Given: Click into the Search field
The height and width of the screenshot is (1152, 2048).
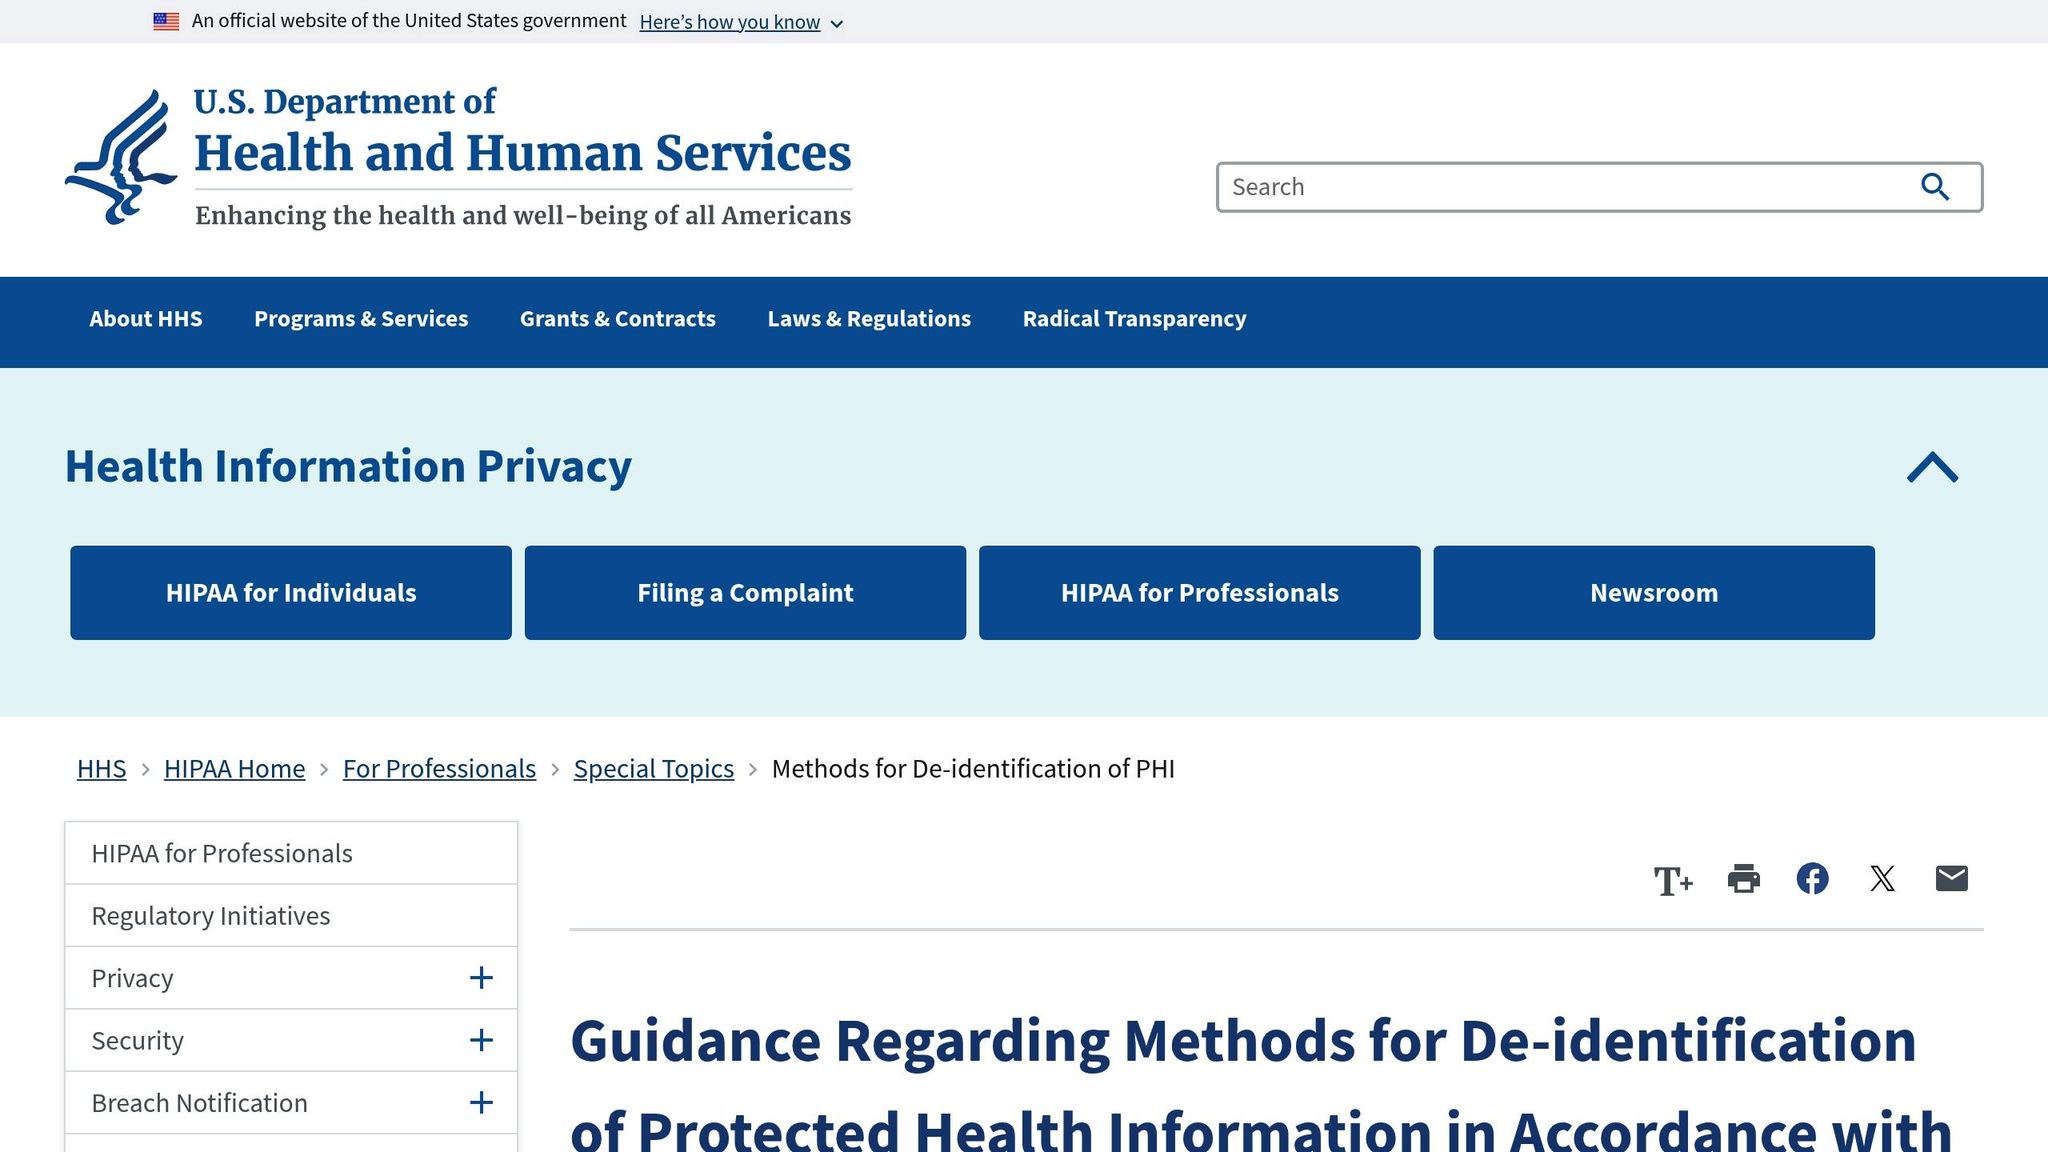Looking at the screenshot, I should pyautogui.click(x=1560, y=187).
